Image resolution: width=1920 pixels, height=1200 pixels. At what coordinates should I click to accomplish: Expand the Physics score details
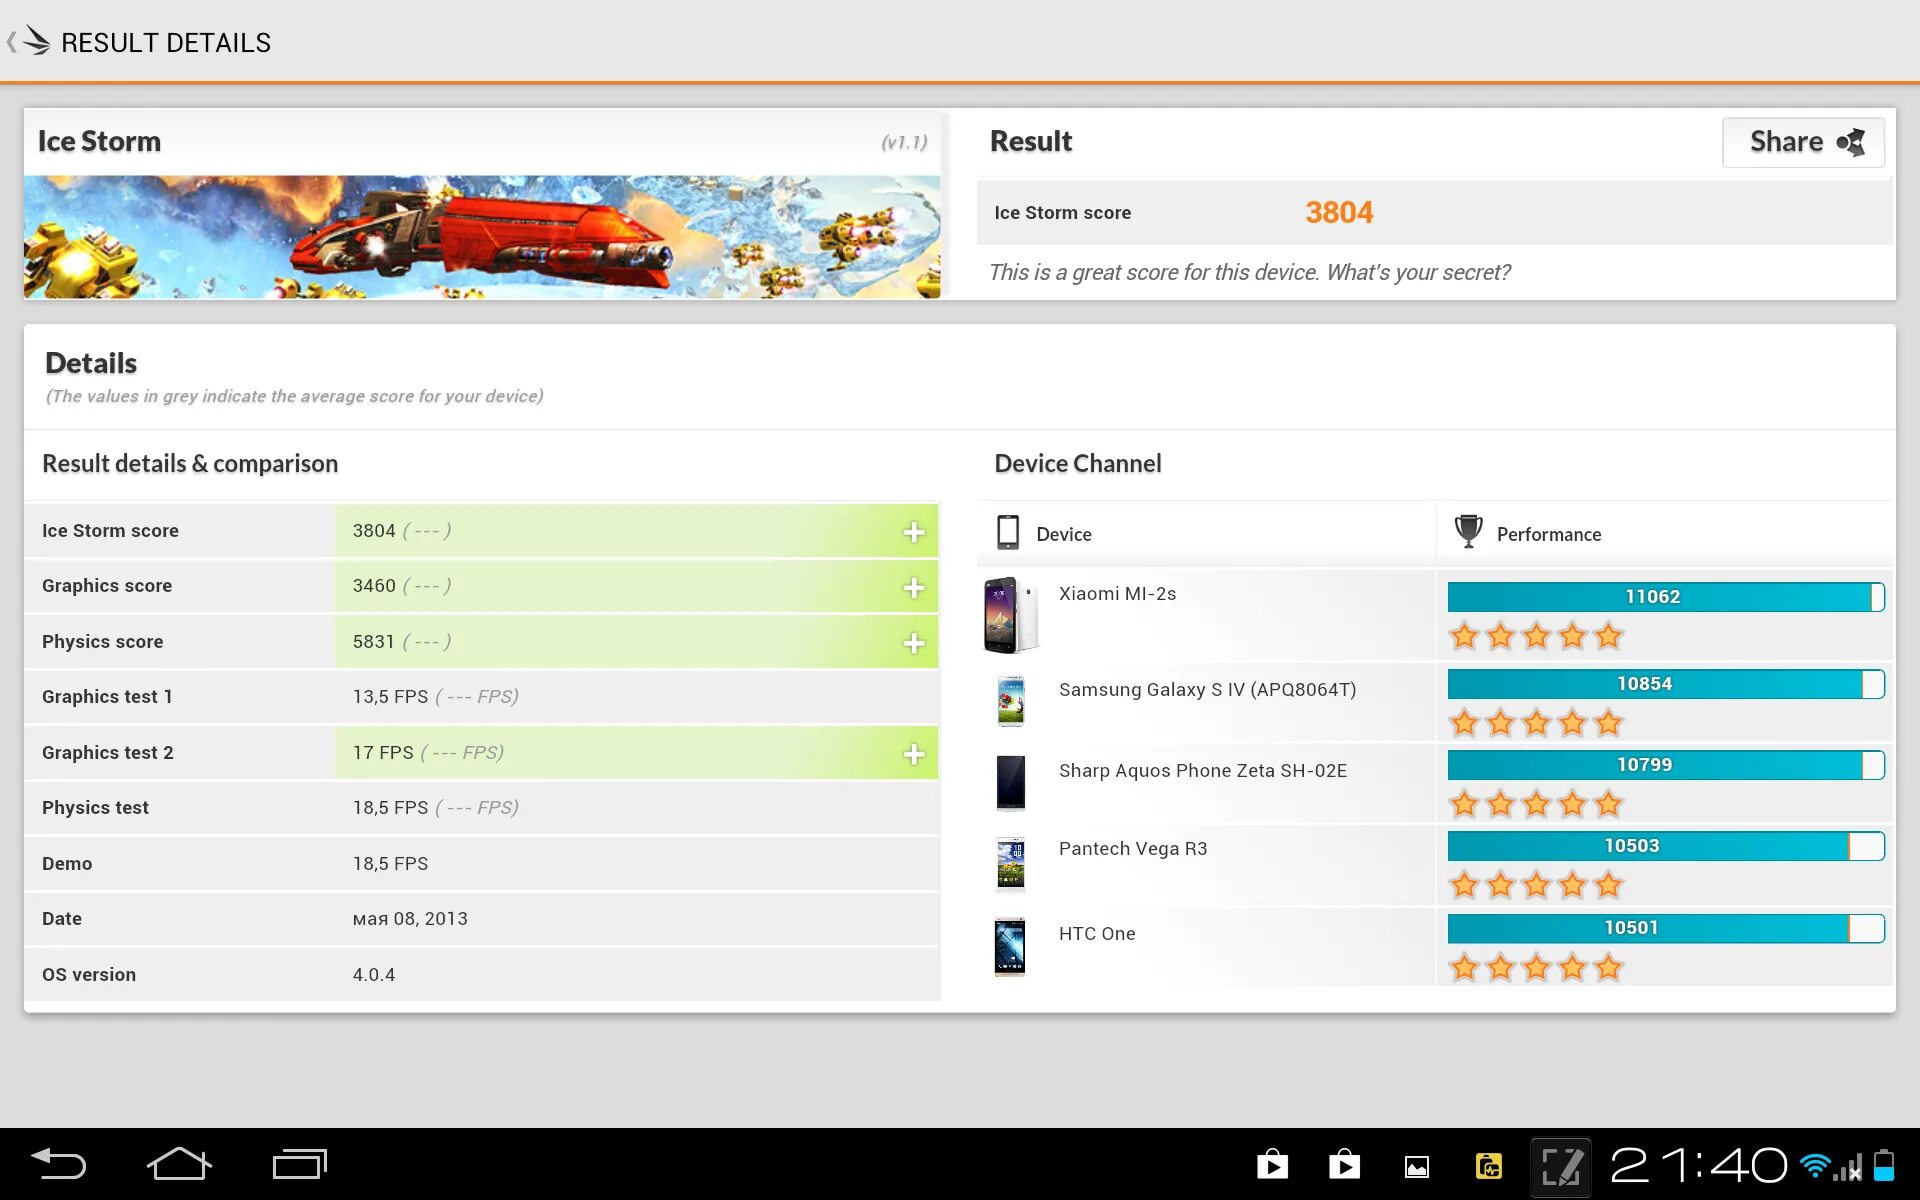(913, 643)
